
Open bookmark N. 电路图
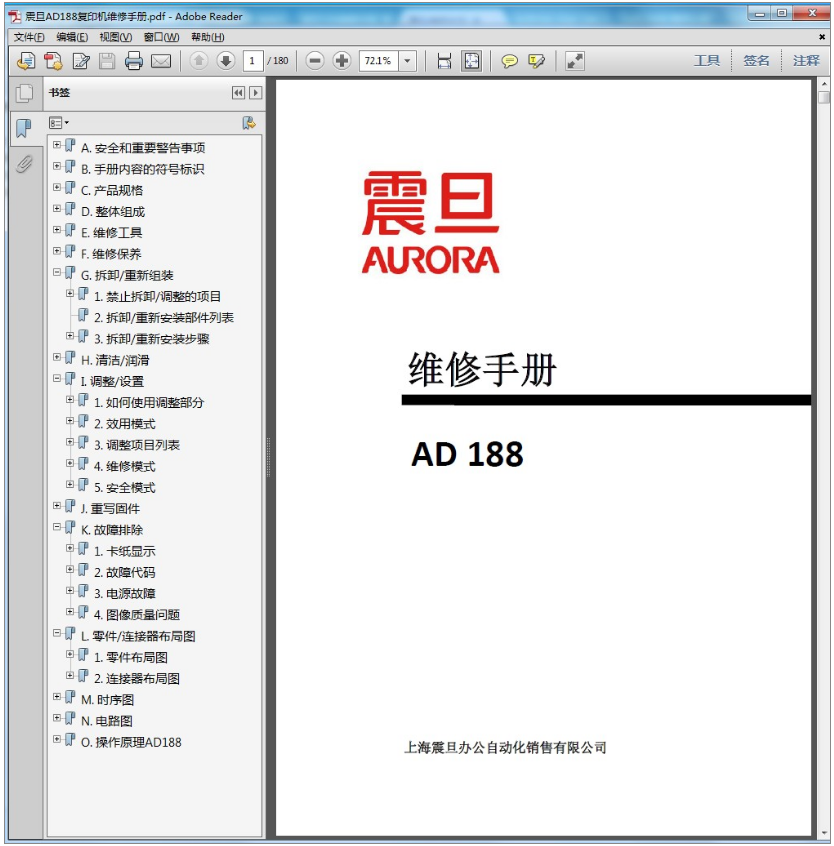[x=107, y=721]
